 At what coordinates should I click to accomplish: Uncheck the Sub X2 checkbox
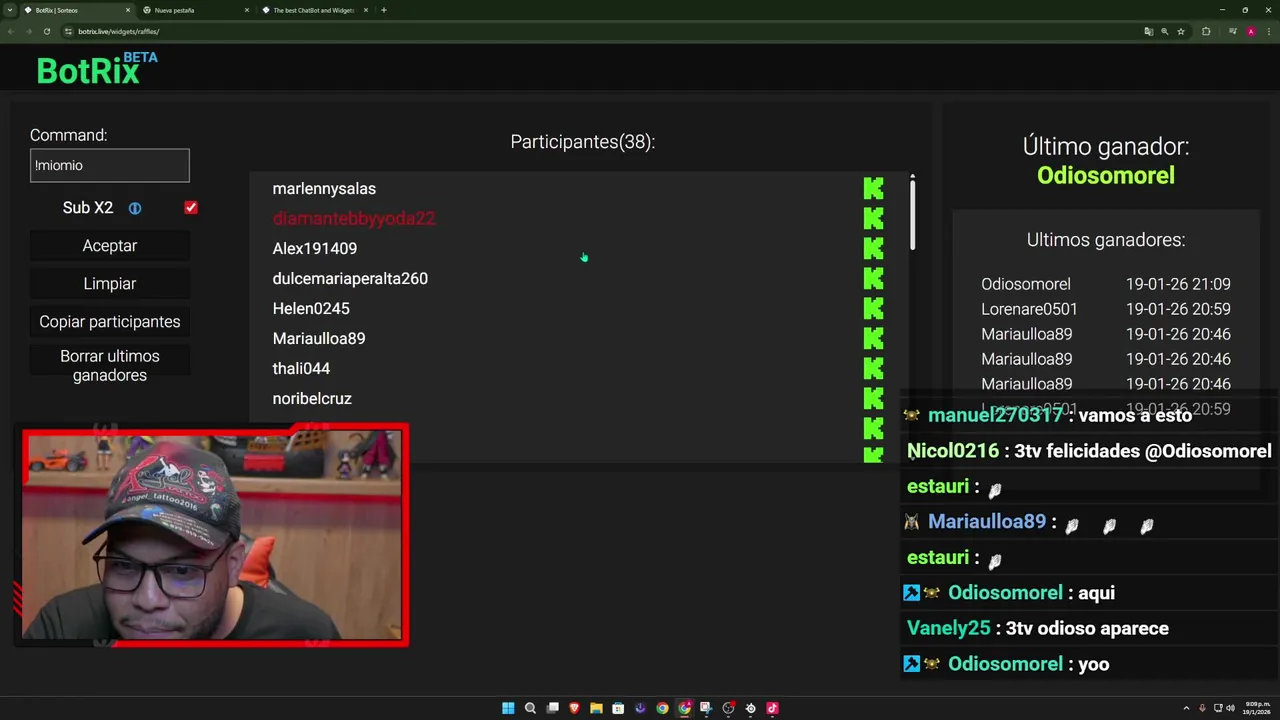click(191, 208)
